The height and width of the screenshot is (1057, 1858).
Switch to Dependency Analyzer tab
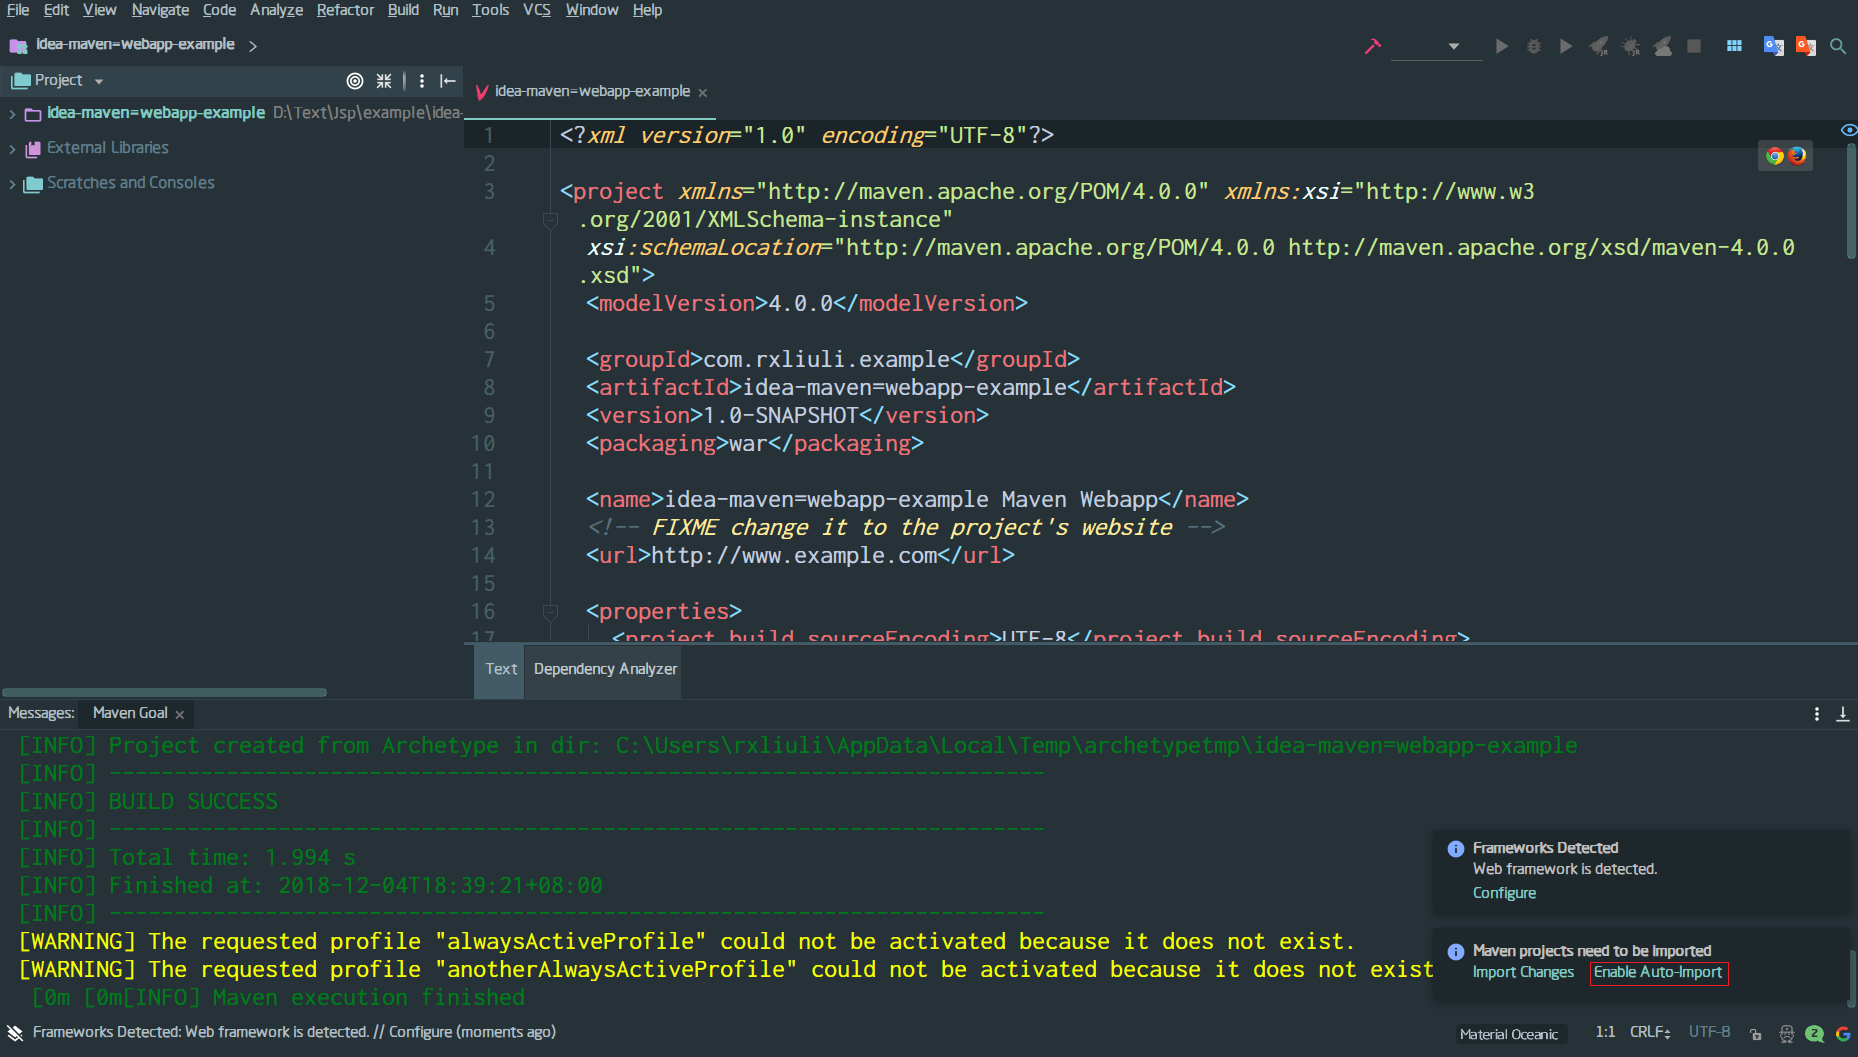click(x=605, y=669)
